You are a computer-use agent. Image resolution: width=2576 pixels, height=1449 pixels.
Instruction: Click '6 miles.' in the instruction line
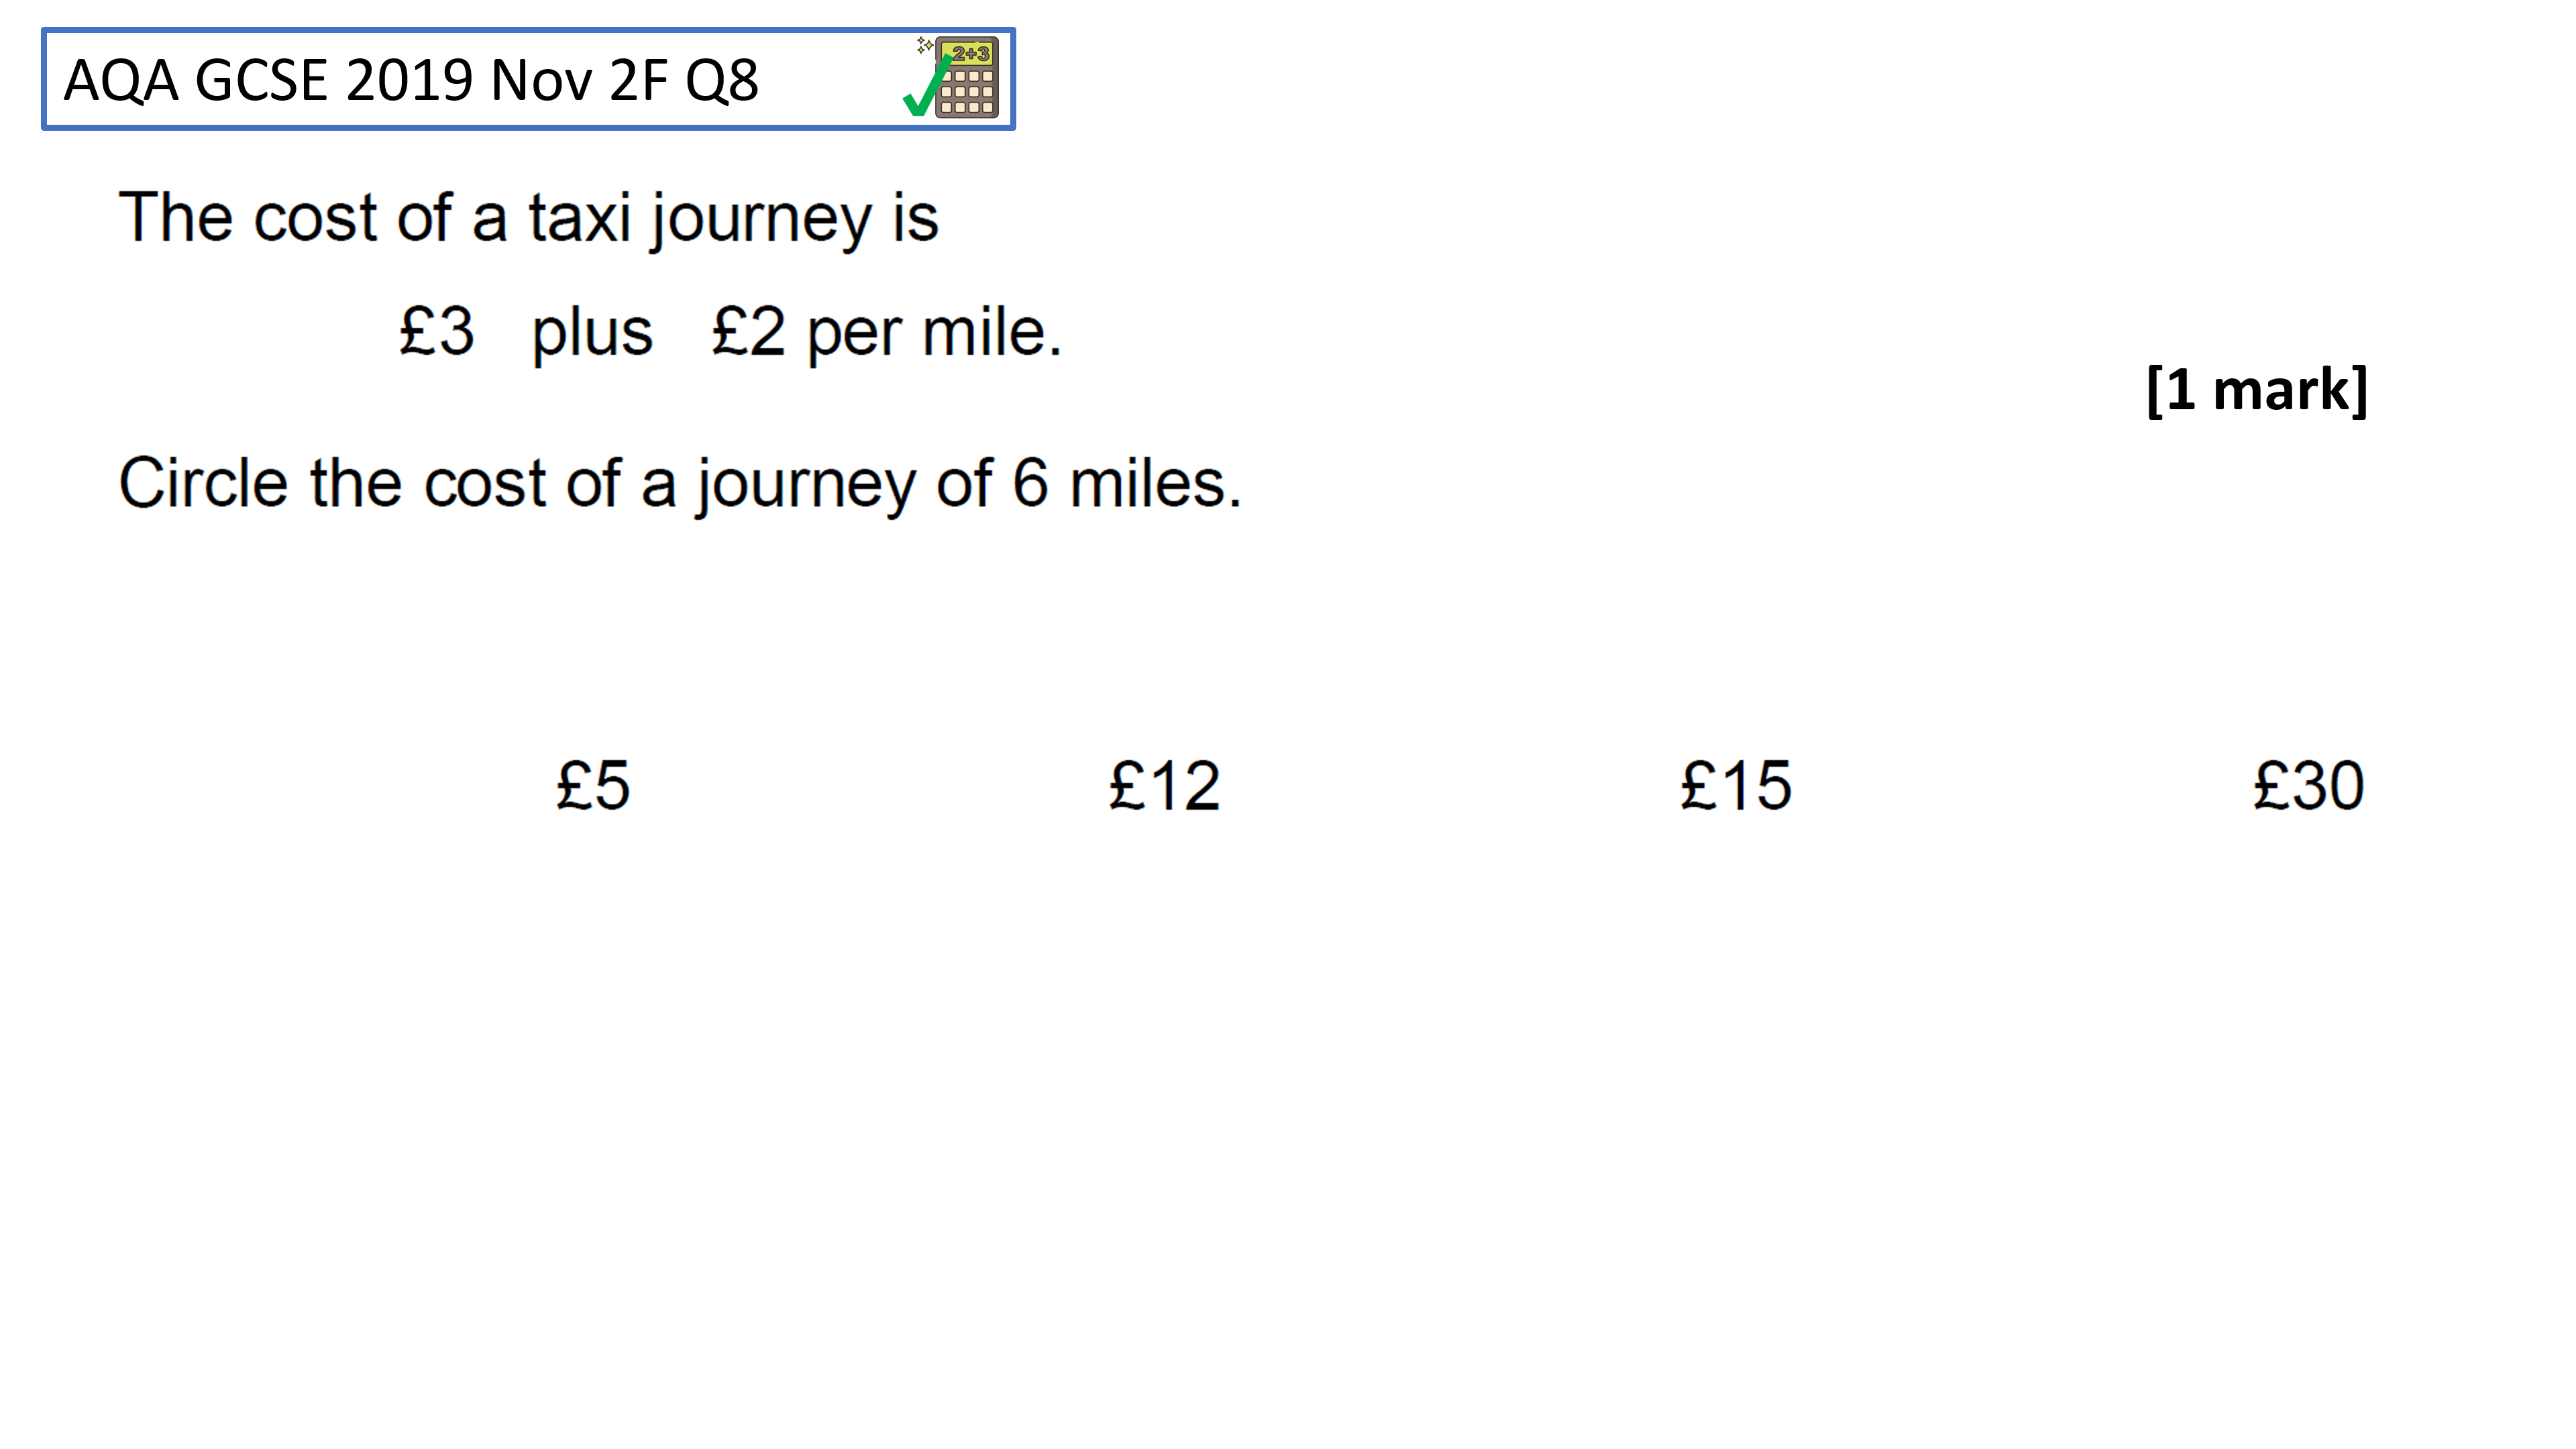pyautogui.click(x=1126, y=484)
